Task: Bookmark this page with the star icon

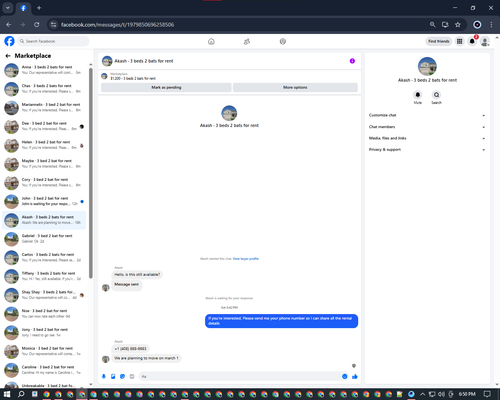Action: [x=458, y=25]
